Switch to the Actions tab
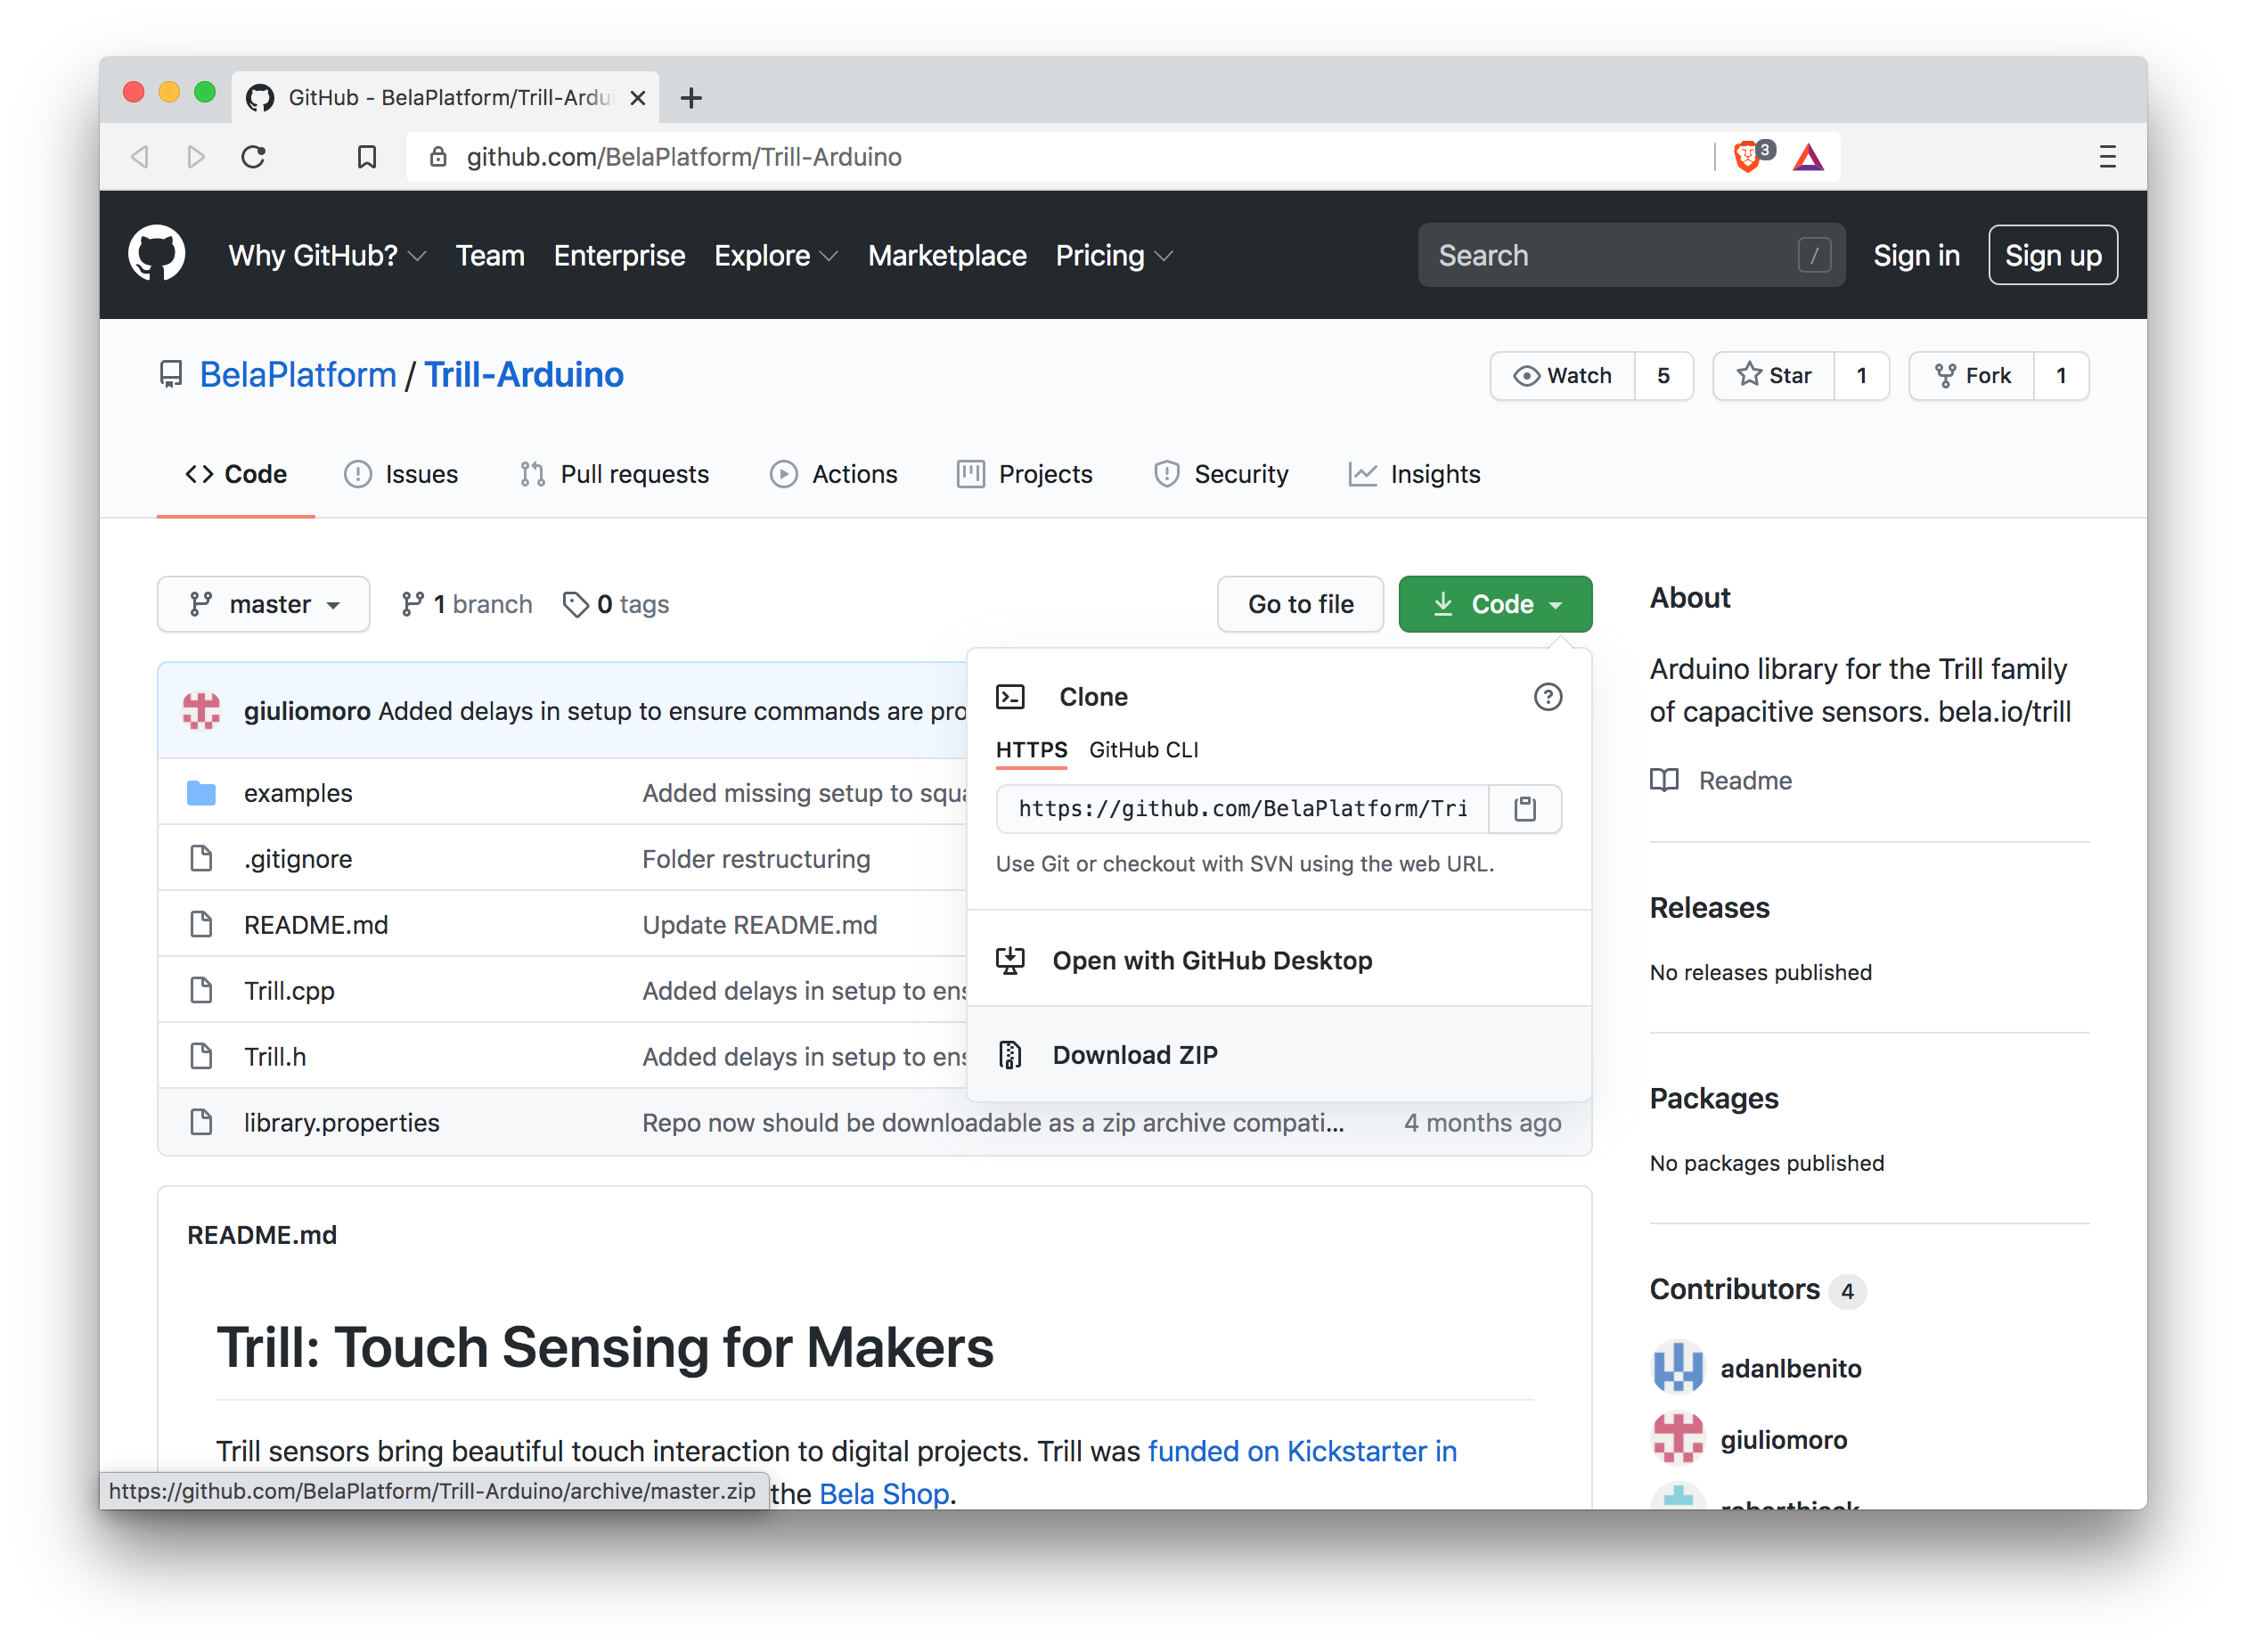The width and height of the screenshot is (2247, 1652). 834,474
